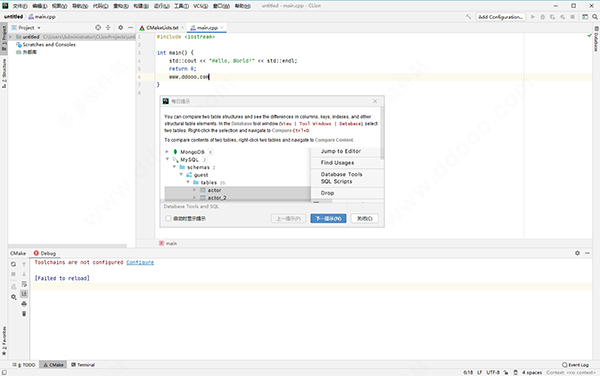Image resolution: width=600 pixels, height=376 pixels.
Task: Open Project panel gear settings
Action: [121, 28]
